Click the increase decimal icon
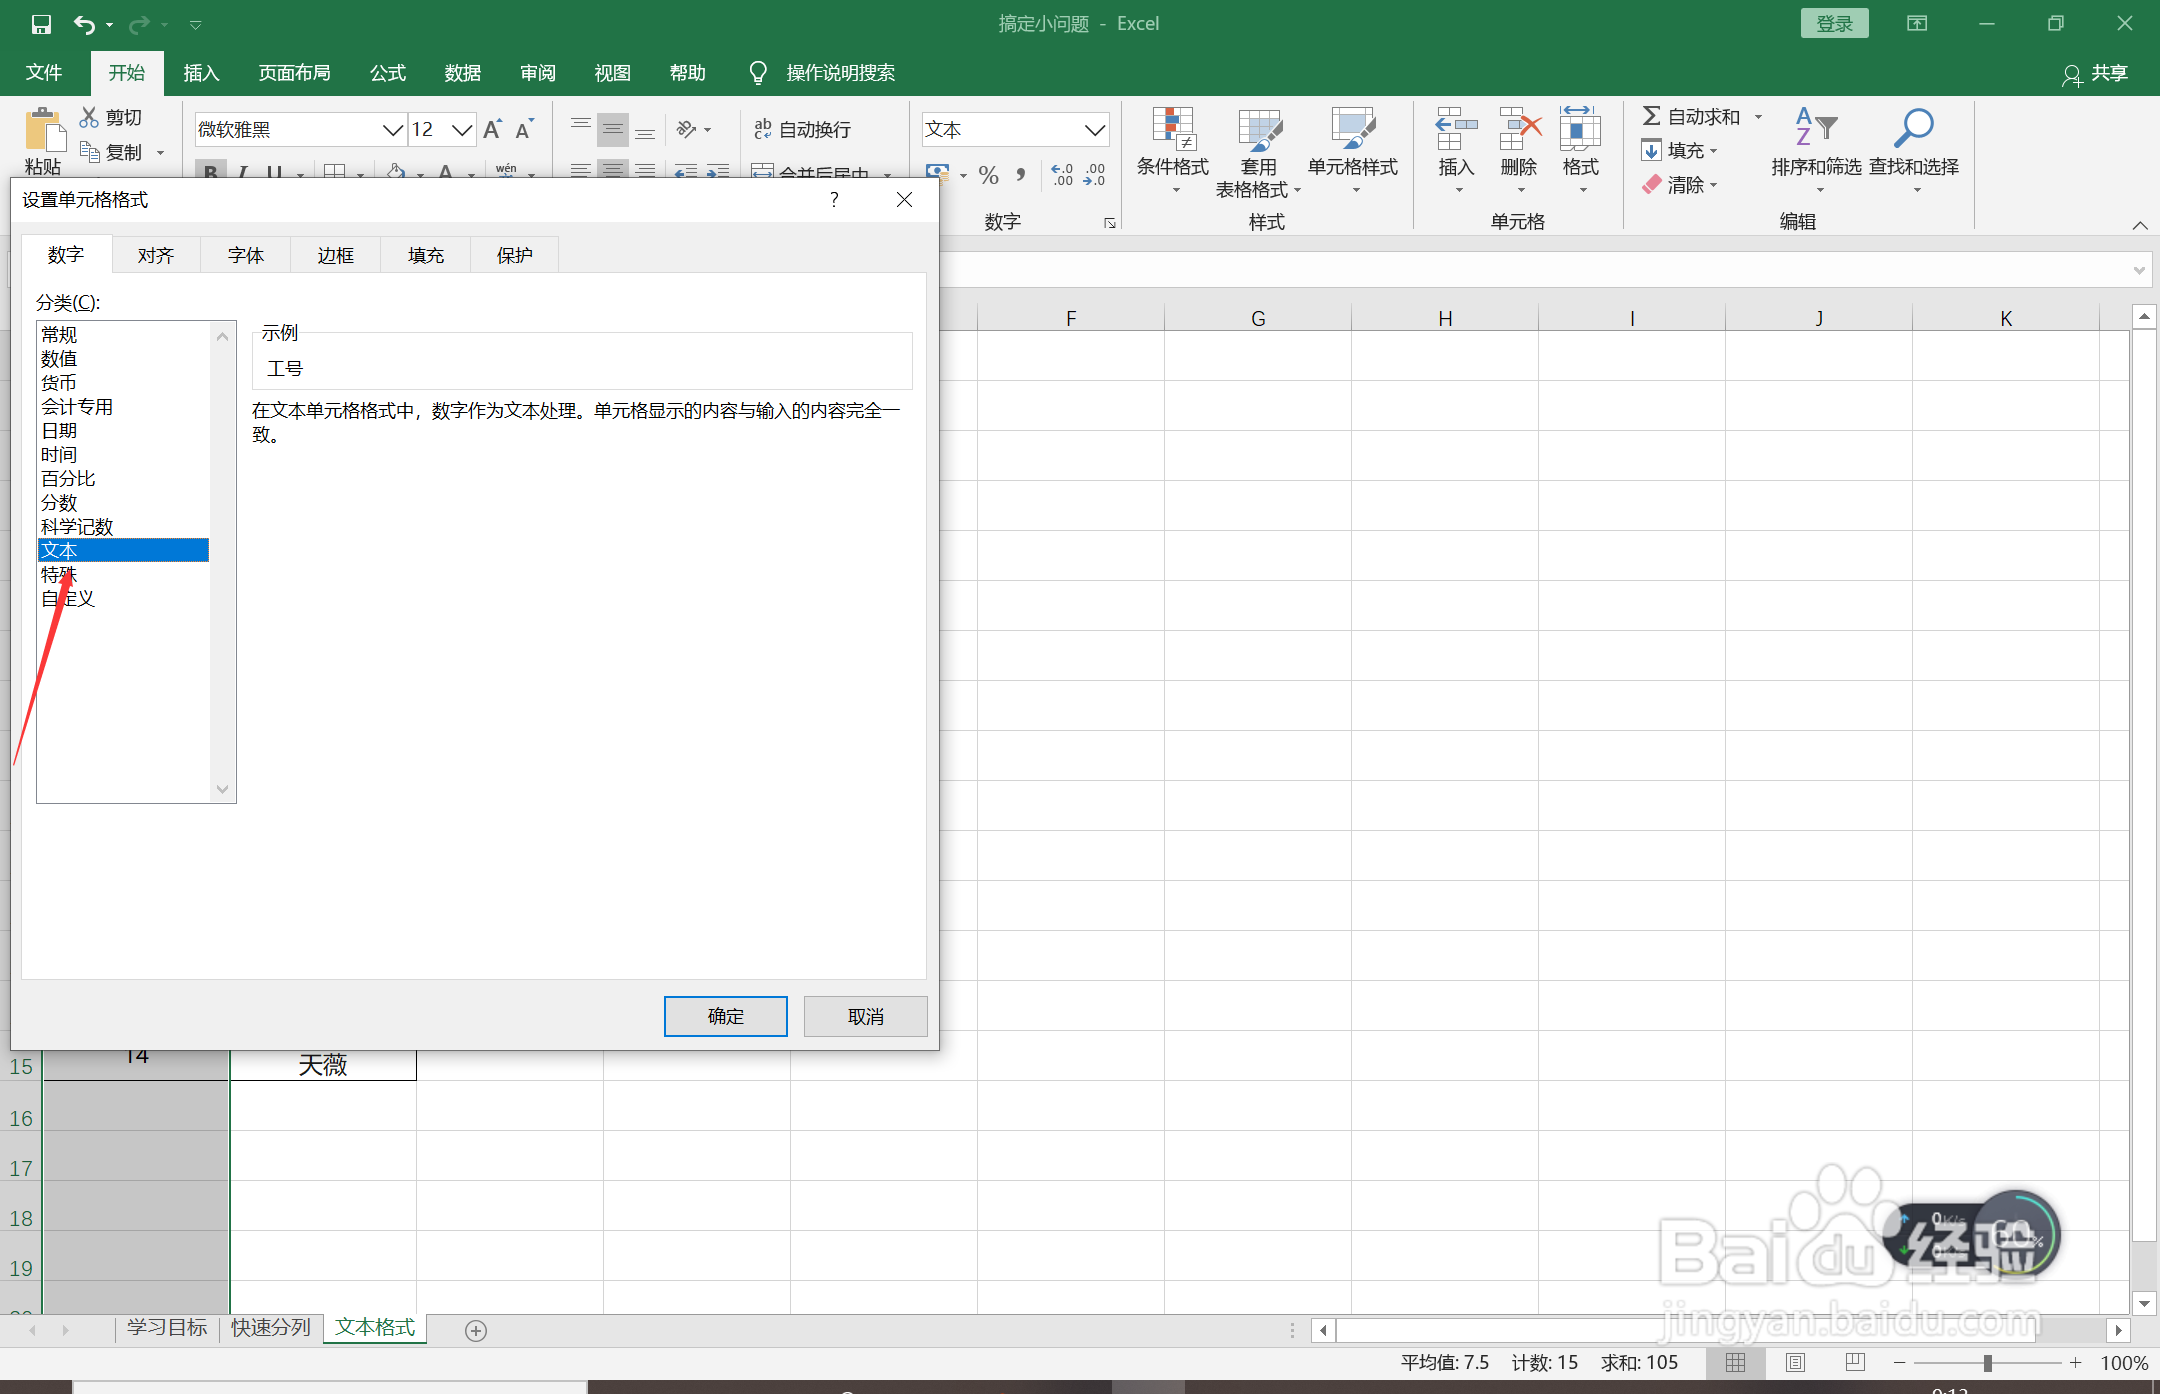The height and width of the screenshot is (1394, 2160). 1062,175
